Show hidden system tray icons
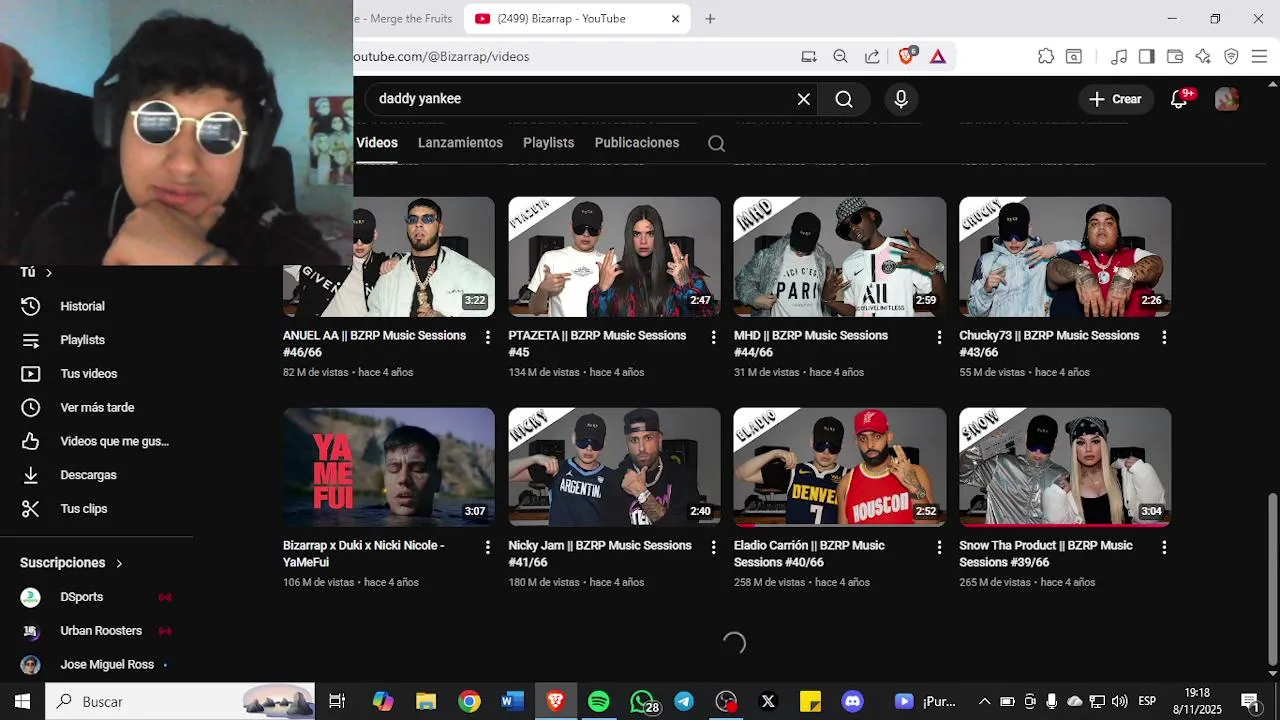This screenshot has width=1280, height=720. (984, 702)
